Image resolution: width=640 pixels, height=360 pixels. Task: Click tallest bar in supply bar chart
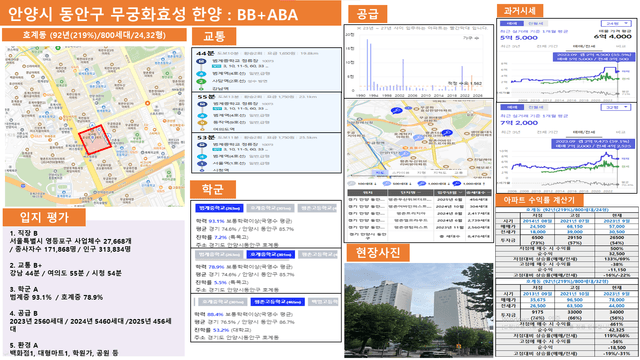click(x=367, y=64)
